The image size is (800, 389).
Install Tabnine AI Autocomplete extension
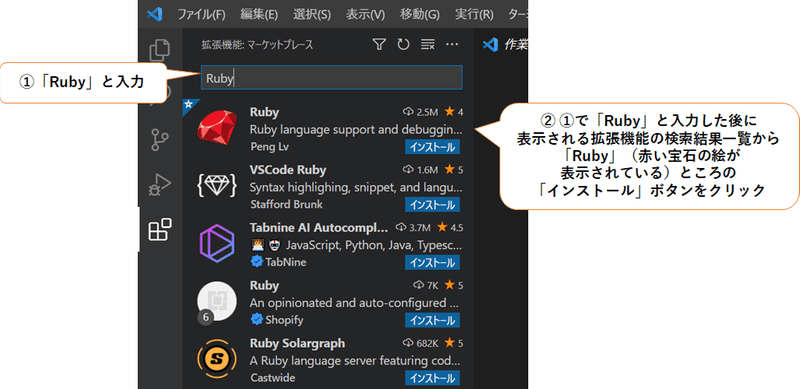point(433,262)
